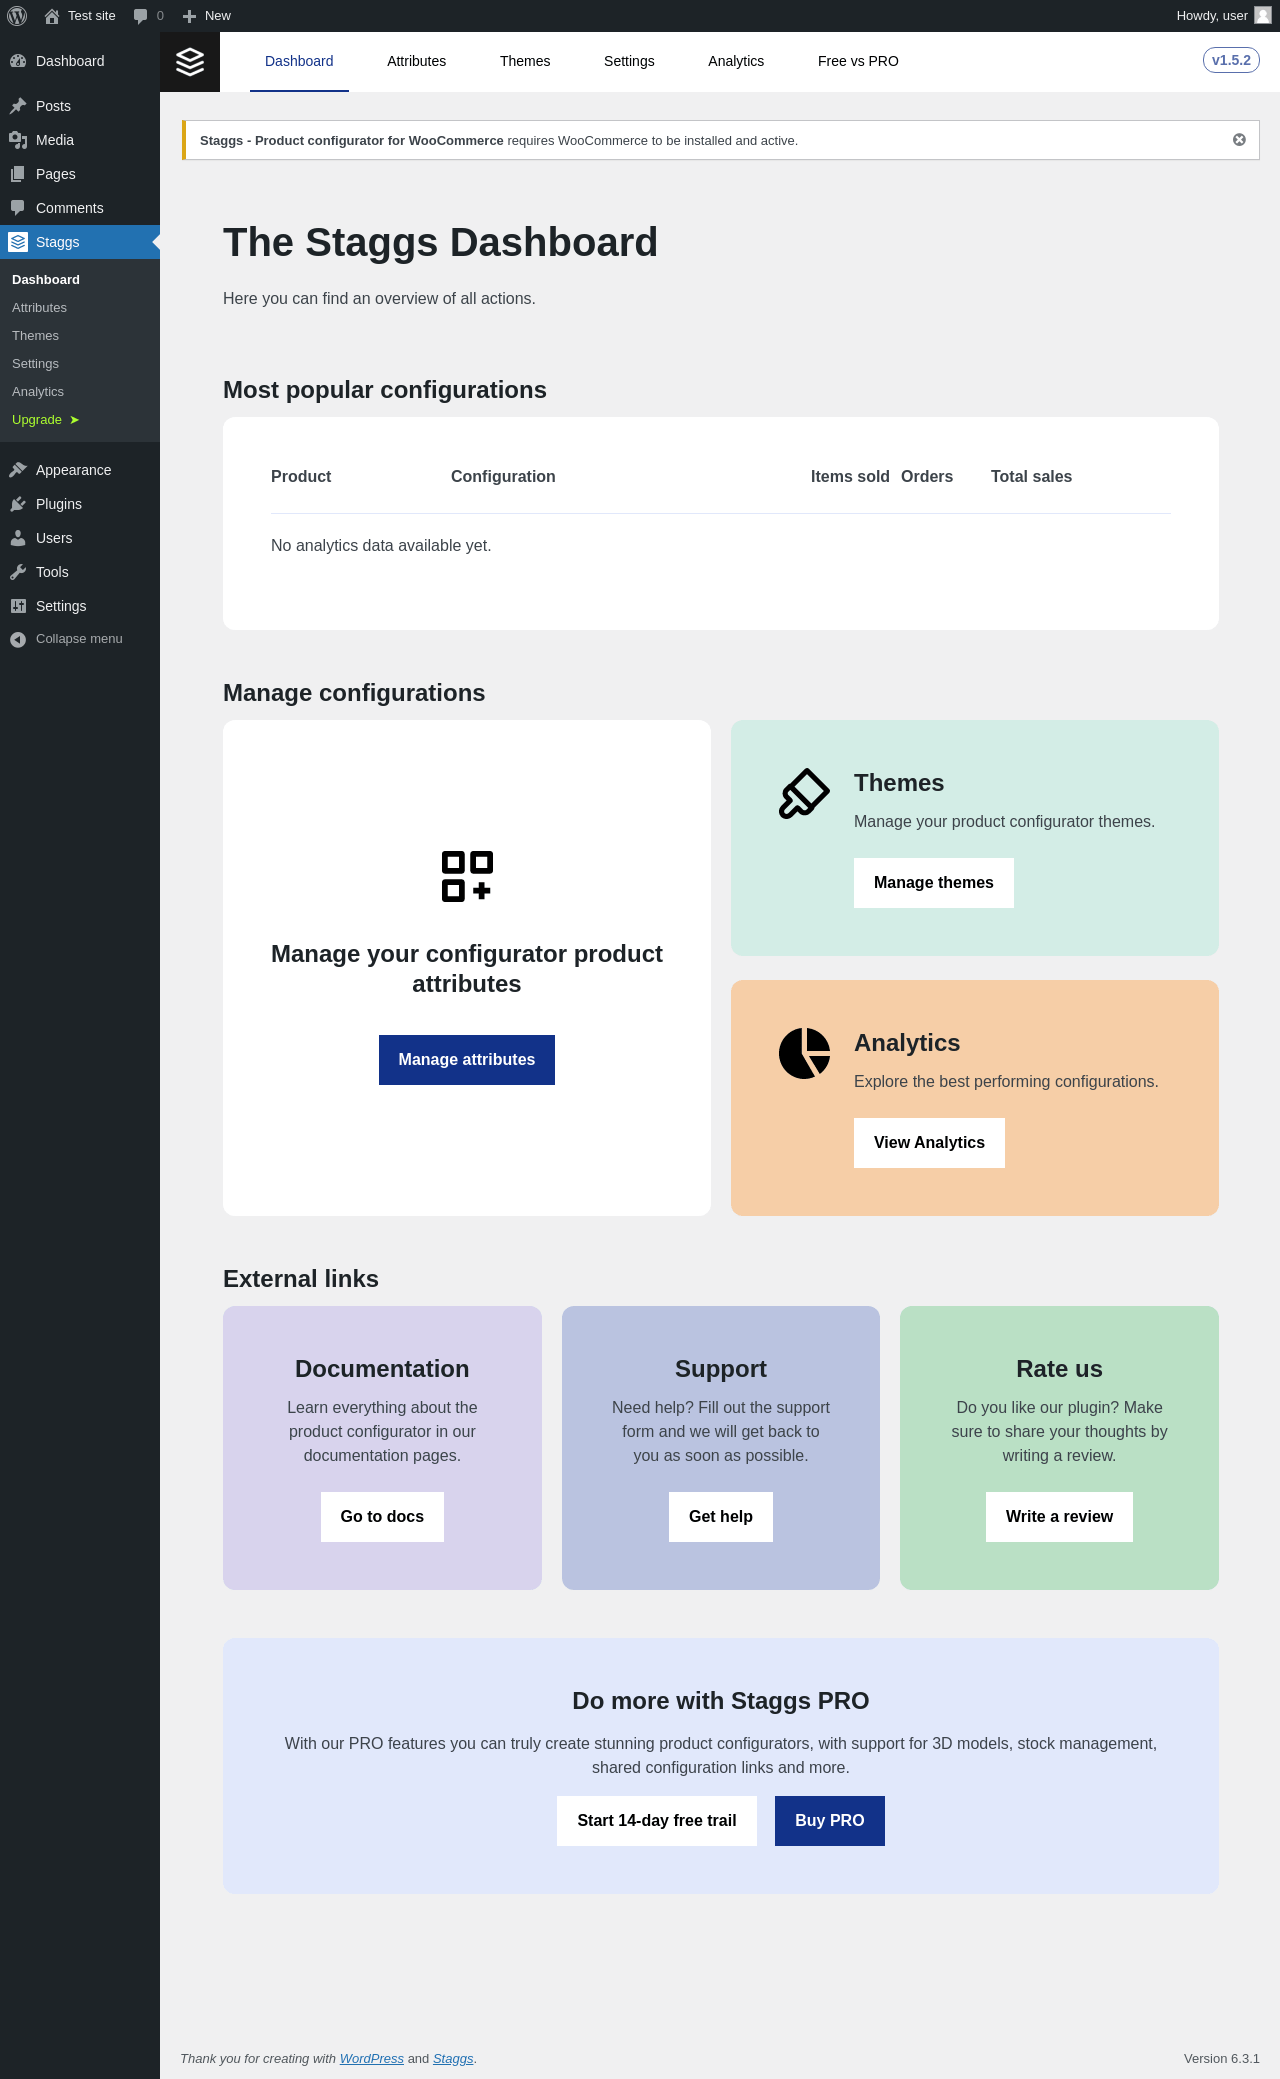The width and height of the screenshot is (1280, 2079).
Task: Click Upgrade in the Staggs submenu
Action: pos(37,420)
